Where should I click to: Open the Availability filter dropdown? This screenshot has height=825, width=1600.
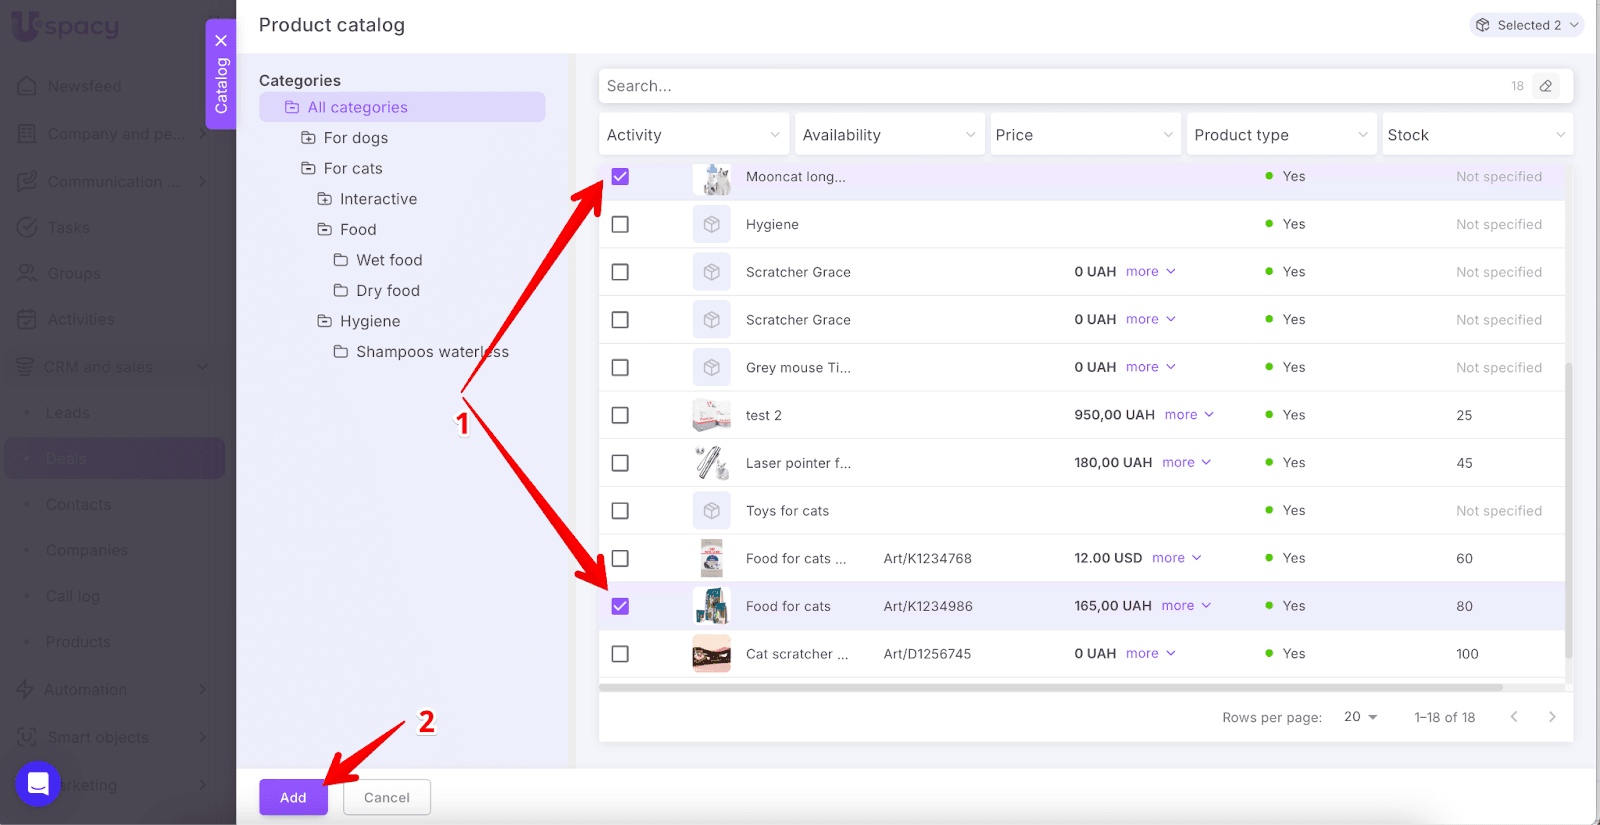point(888,135)
